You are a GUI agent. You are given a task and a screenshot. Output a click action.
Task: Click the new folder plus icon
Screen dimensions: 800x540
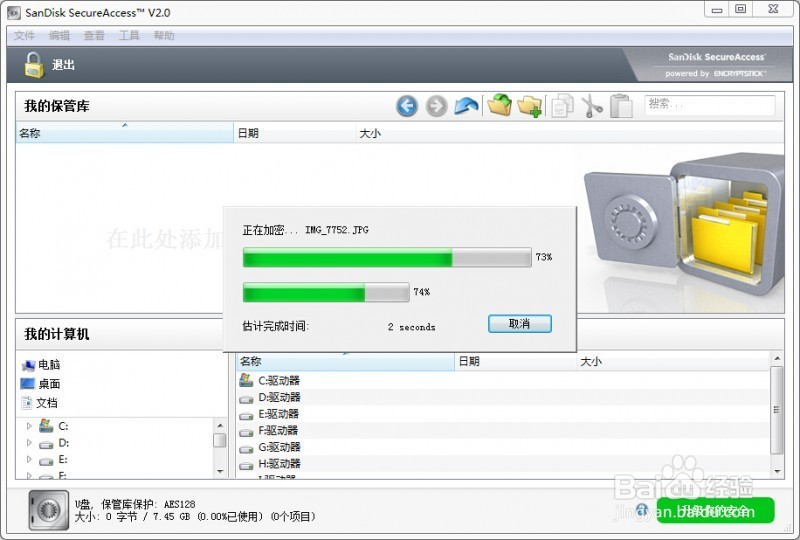[x=530, y=106]
